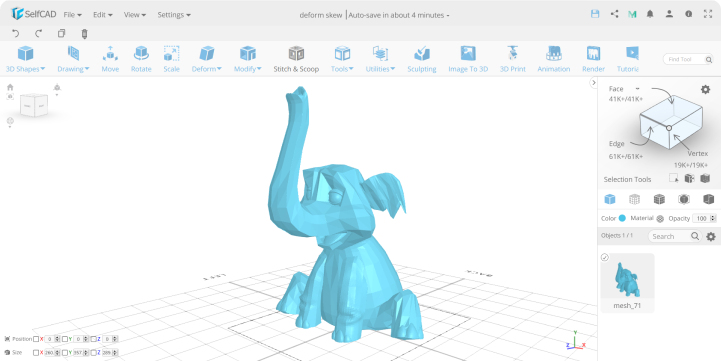Tick the Size Y checkbox

[65, 353]
